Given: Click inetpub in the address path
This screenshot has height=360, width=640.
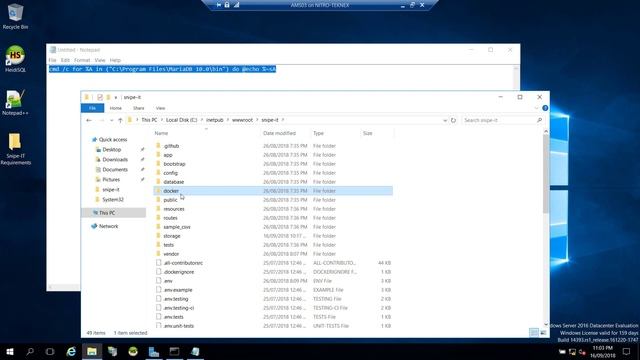Looking at the screenshot, I should click(x=215, y=120).
